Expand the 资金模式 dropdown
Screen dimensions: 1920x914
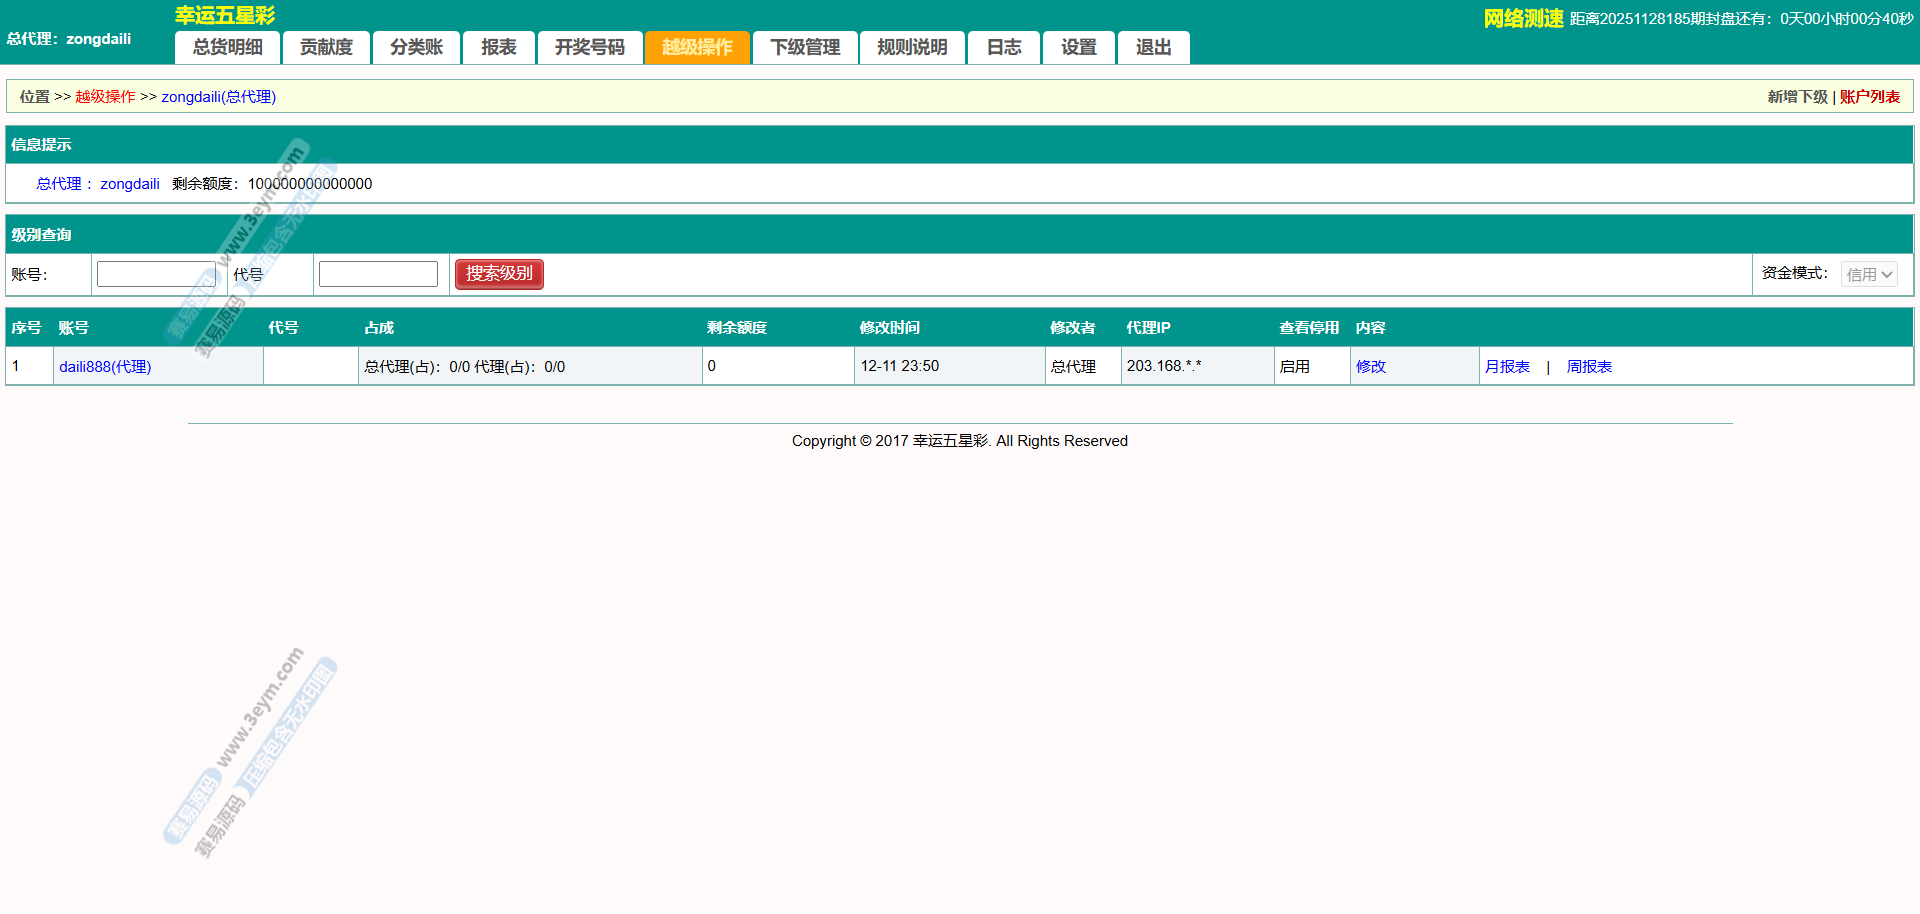pyautogui.click(x=1868, y=274)
